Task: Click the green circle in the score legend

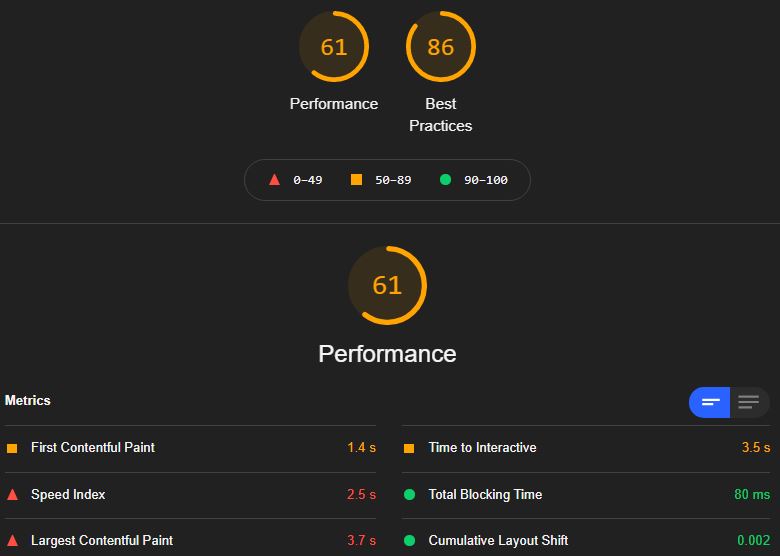Action: tap(445, 180)
